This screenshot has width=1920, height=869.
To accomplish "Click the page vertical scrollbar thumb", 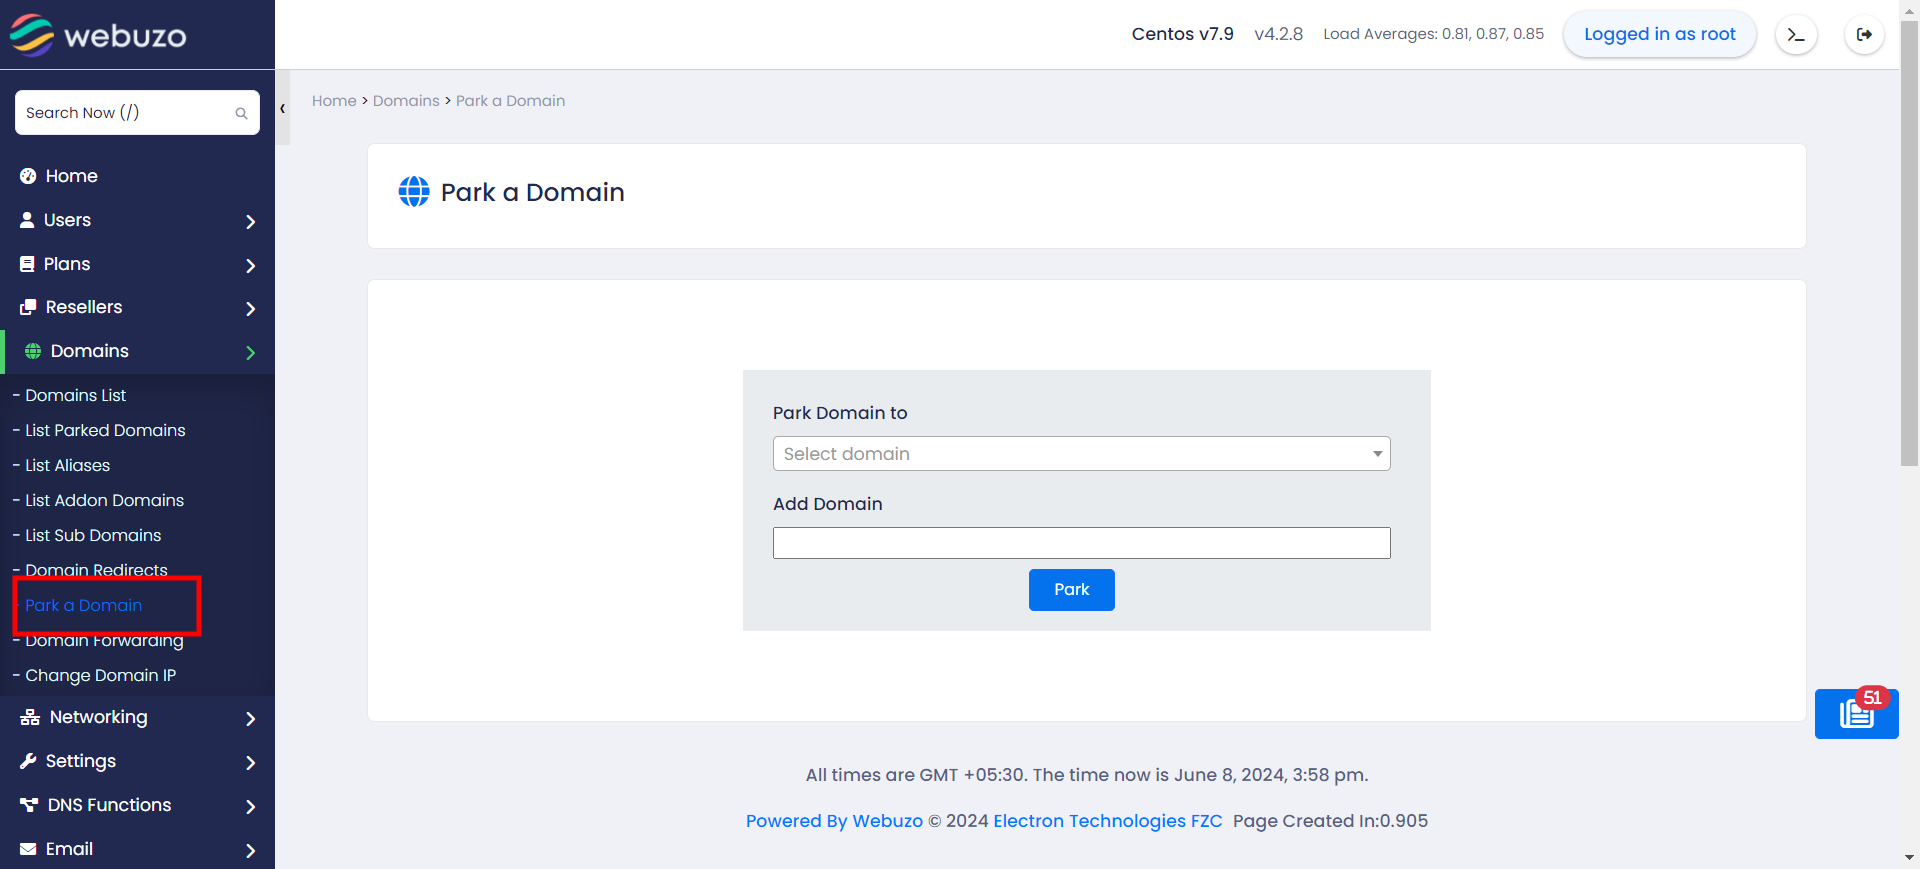I will 1909,244.
